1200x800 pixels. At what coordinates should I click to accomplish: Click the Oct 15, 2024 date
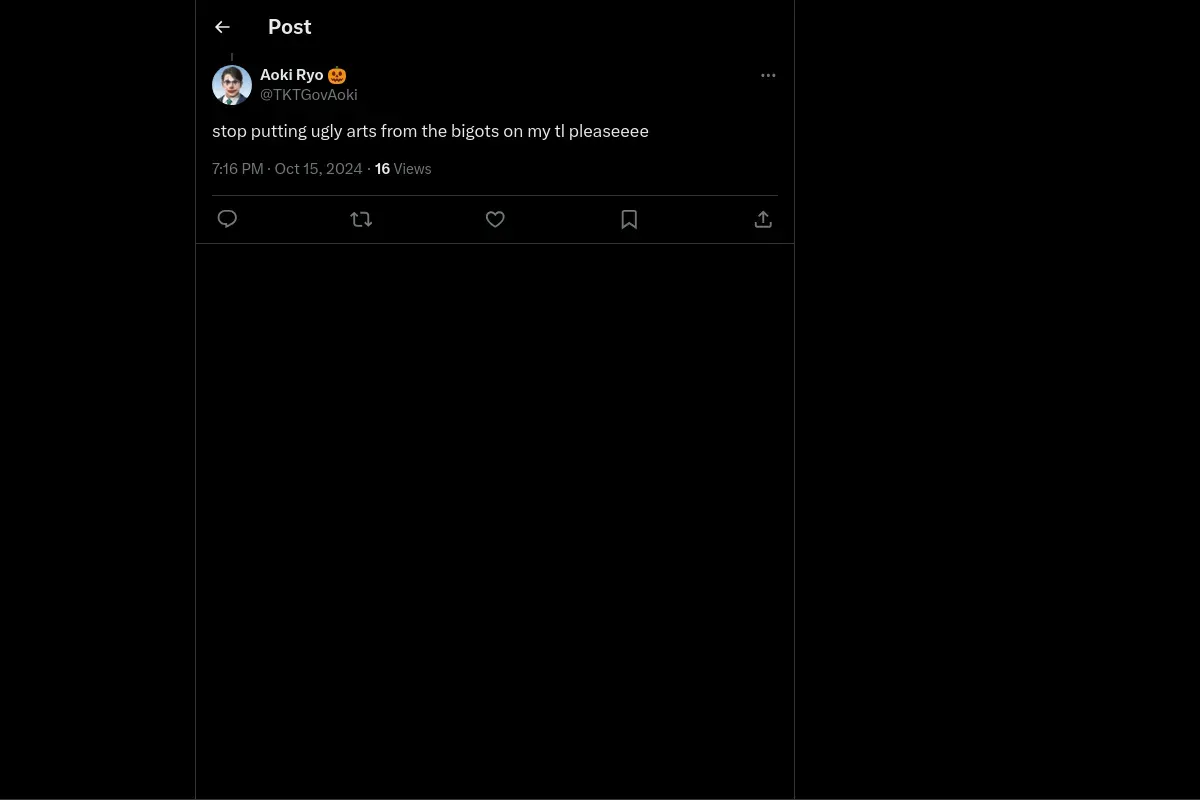click(318, 169)
